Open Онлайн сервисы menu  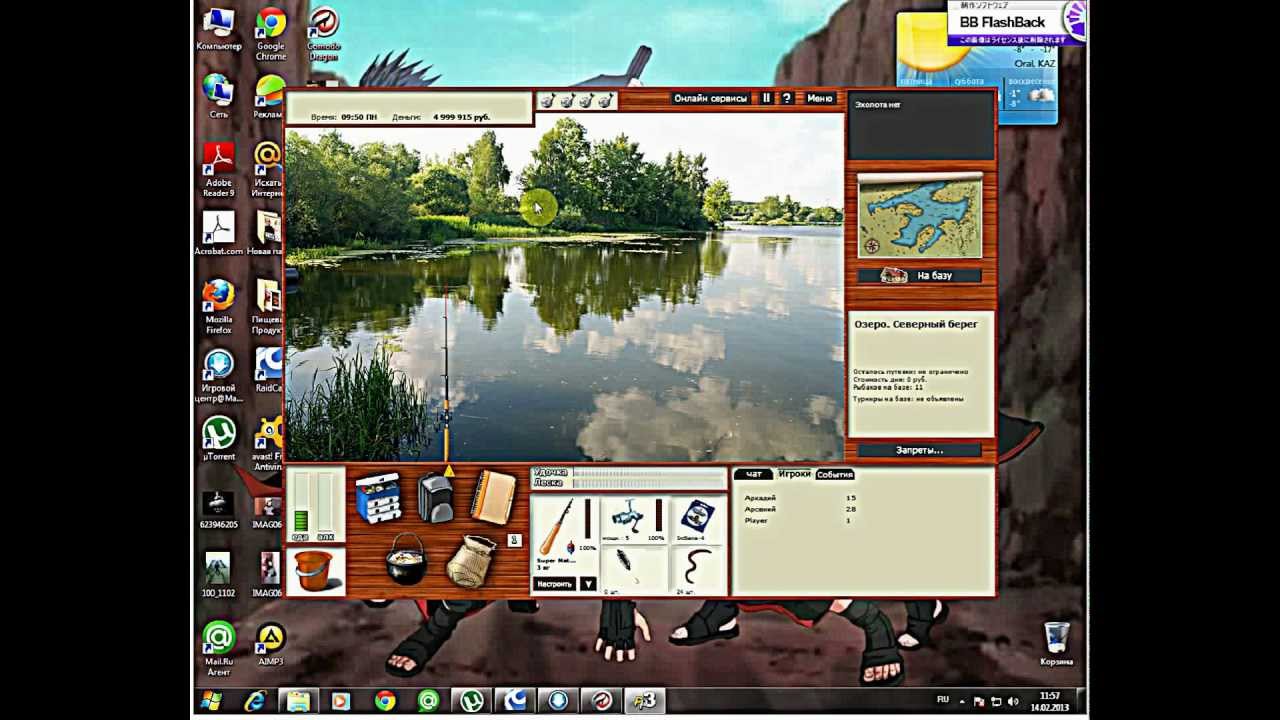[710, 98]
